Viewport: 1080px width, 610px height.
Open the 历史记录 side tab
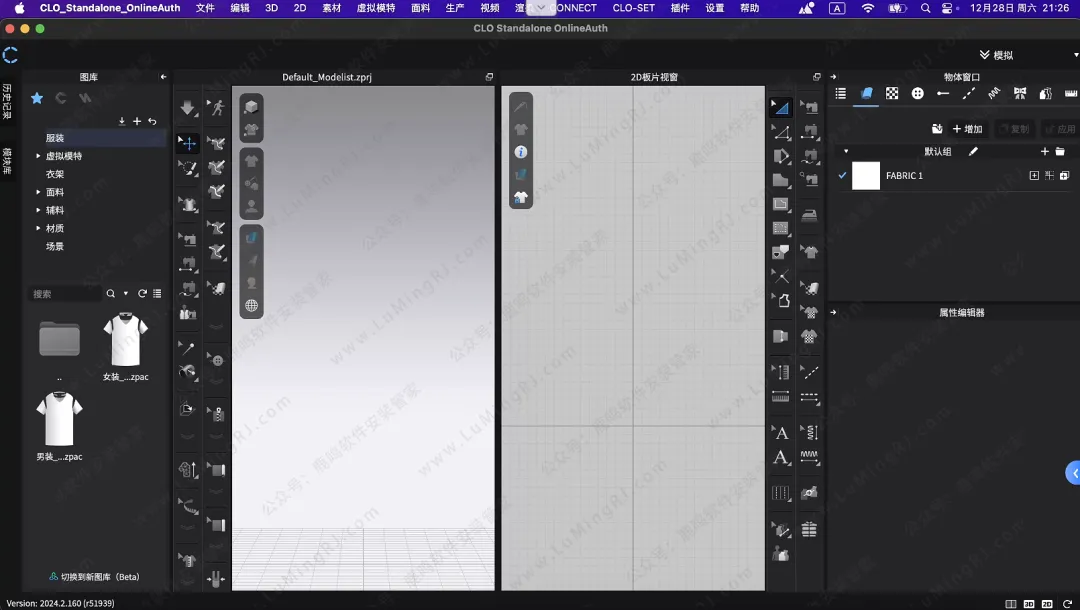pos(7,101)
